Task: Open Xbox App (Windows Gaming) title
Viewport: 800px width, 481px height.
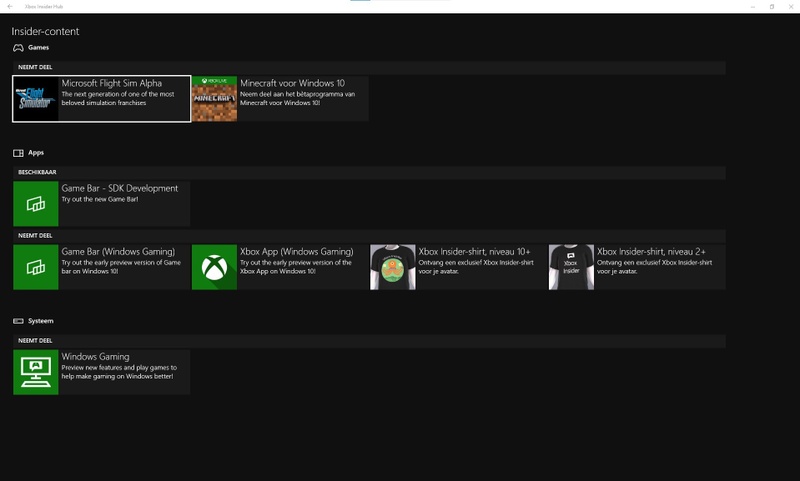Action: (x=296, y=251)
